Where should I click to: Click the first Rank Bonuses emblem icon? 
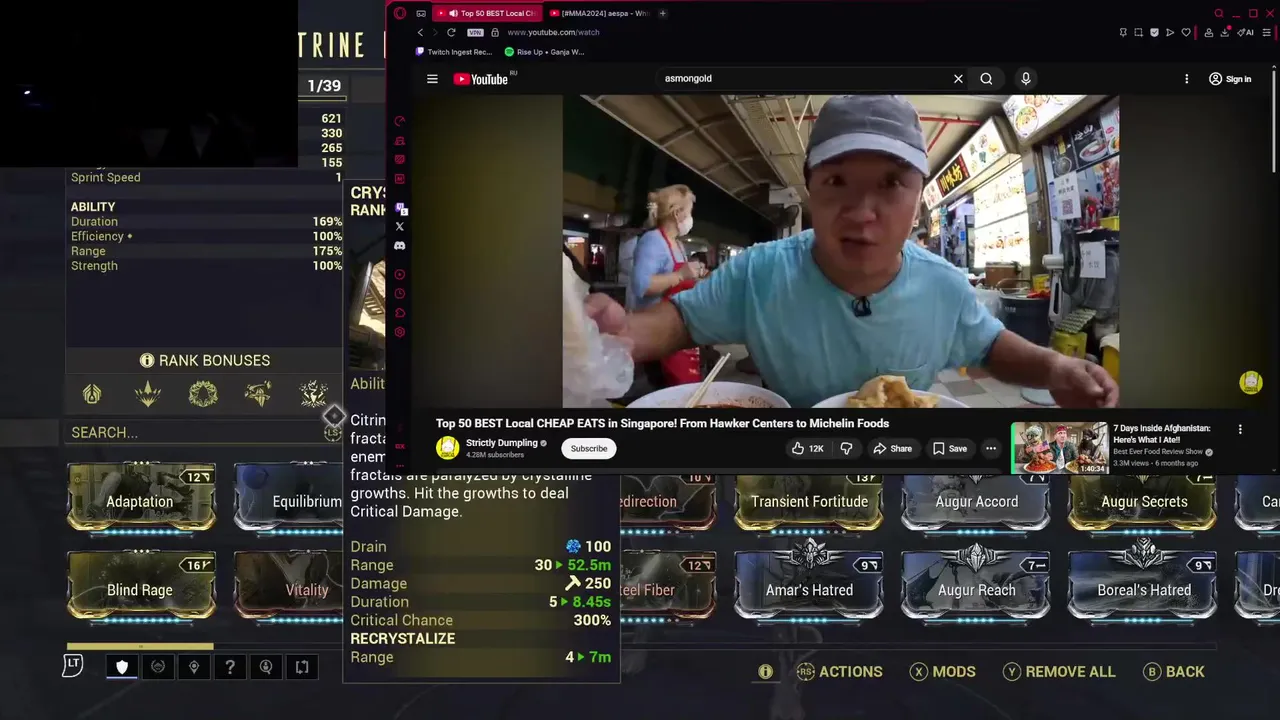click(x=92, y=394)
